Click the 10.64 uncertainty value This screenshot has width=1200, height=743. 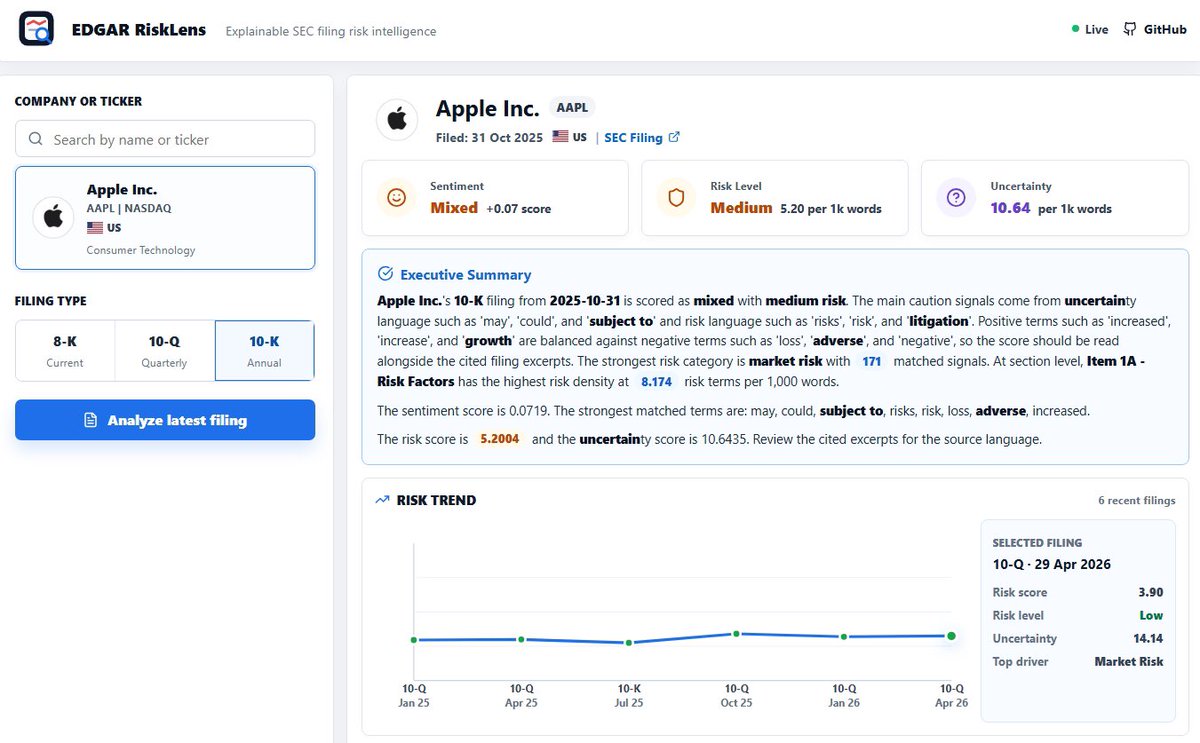click(1010, 208)
